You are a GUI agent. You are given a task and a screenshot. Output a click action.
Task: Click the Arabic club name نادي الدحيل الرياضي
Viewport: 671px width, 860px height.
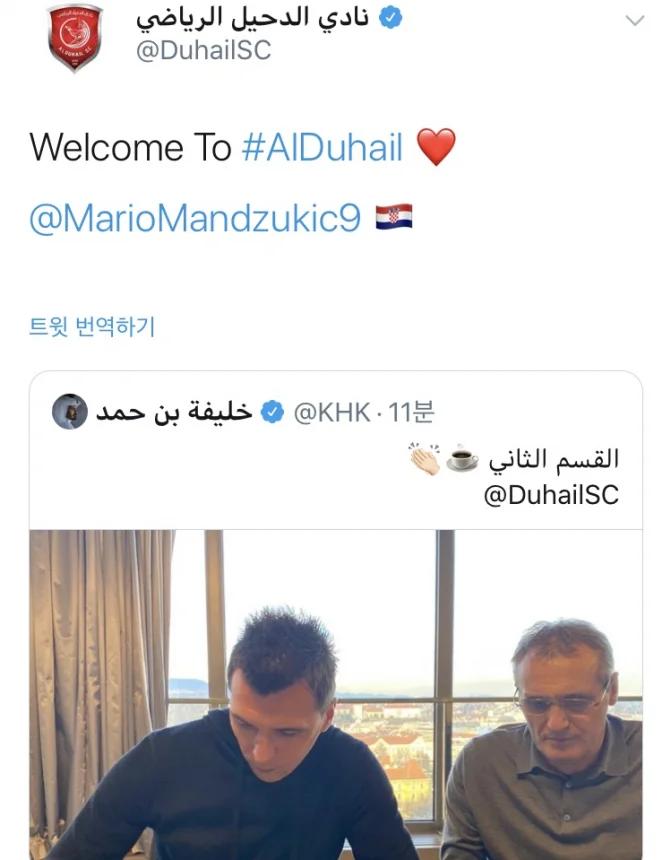point(252,18)
